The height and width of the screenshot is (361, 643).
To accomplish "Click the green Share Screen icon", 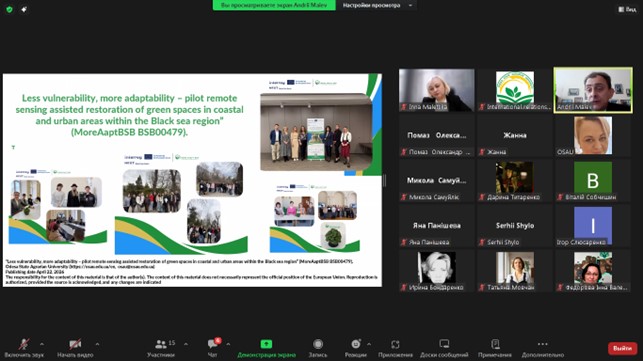I will pos(266,344).
